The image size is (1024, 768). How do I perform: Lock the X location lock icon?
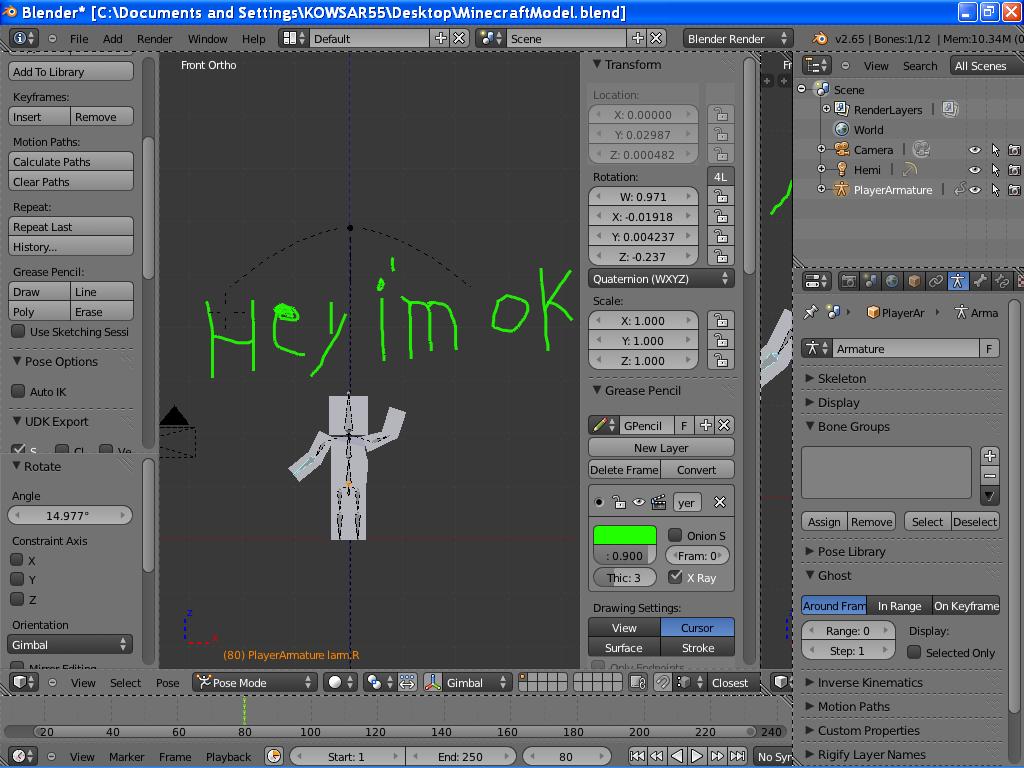[x=720, y=114]
